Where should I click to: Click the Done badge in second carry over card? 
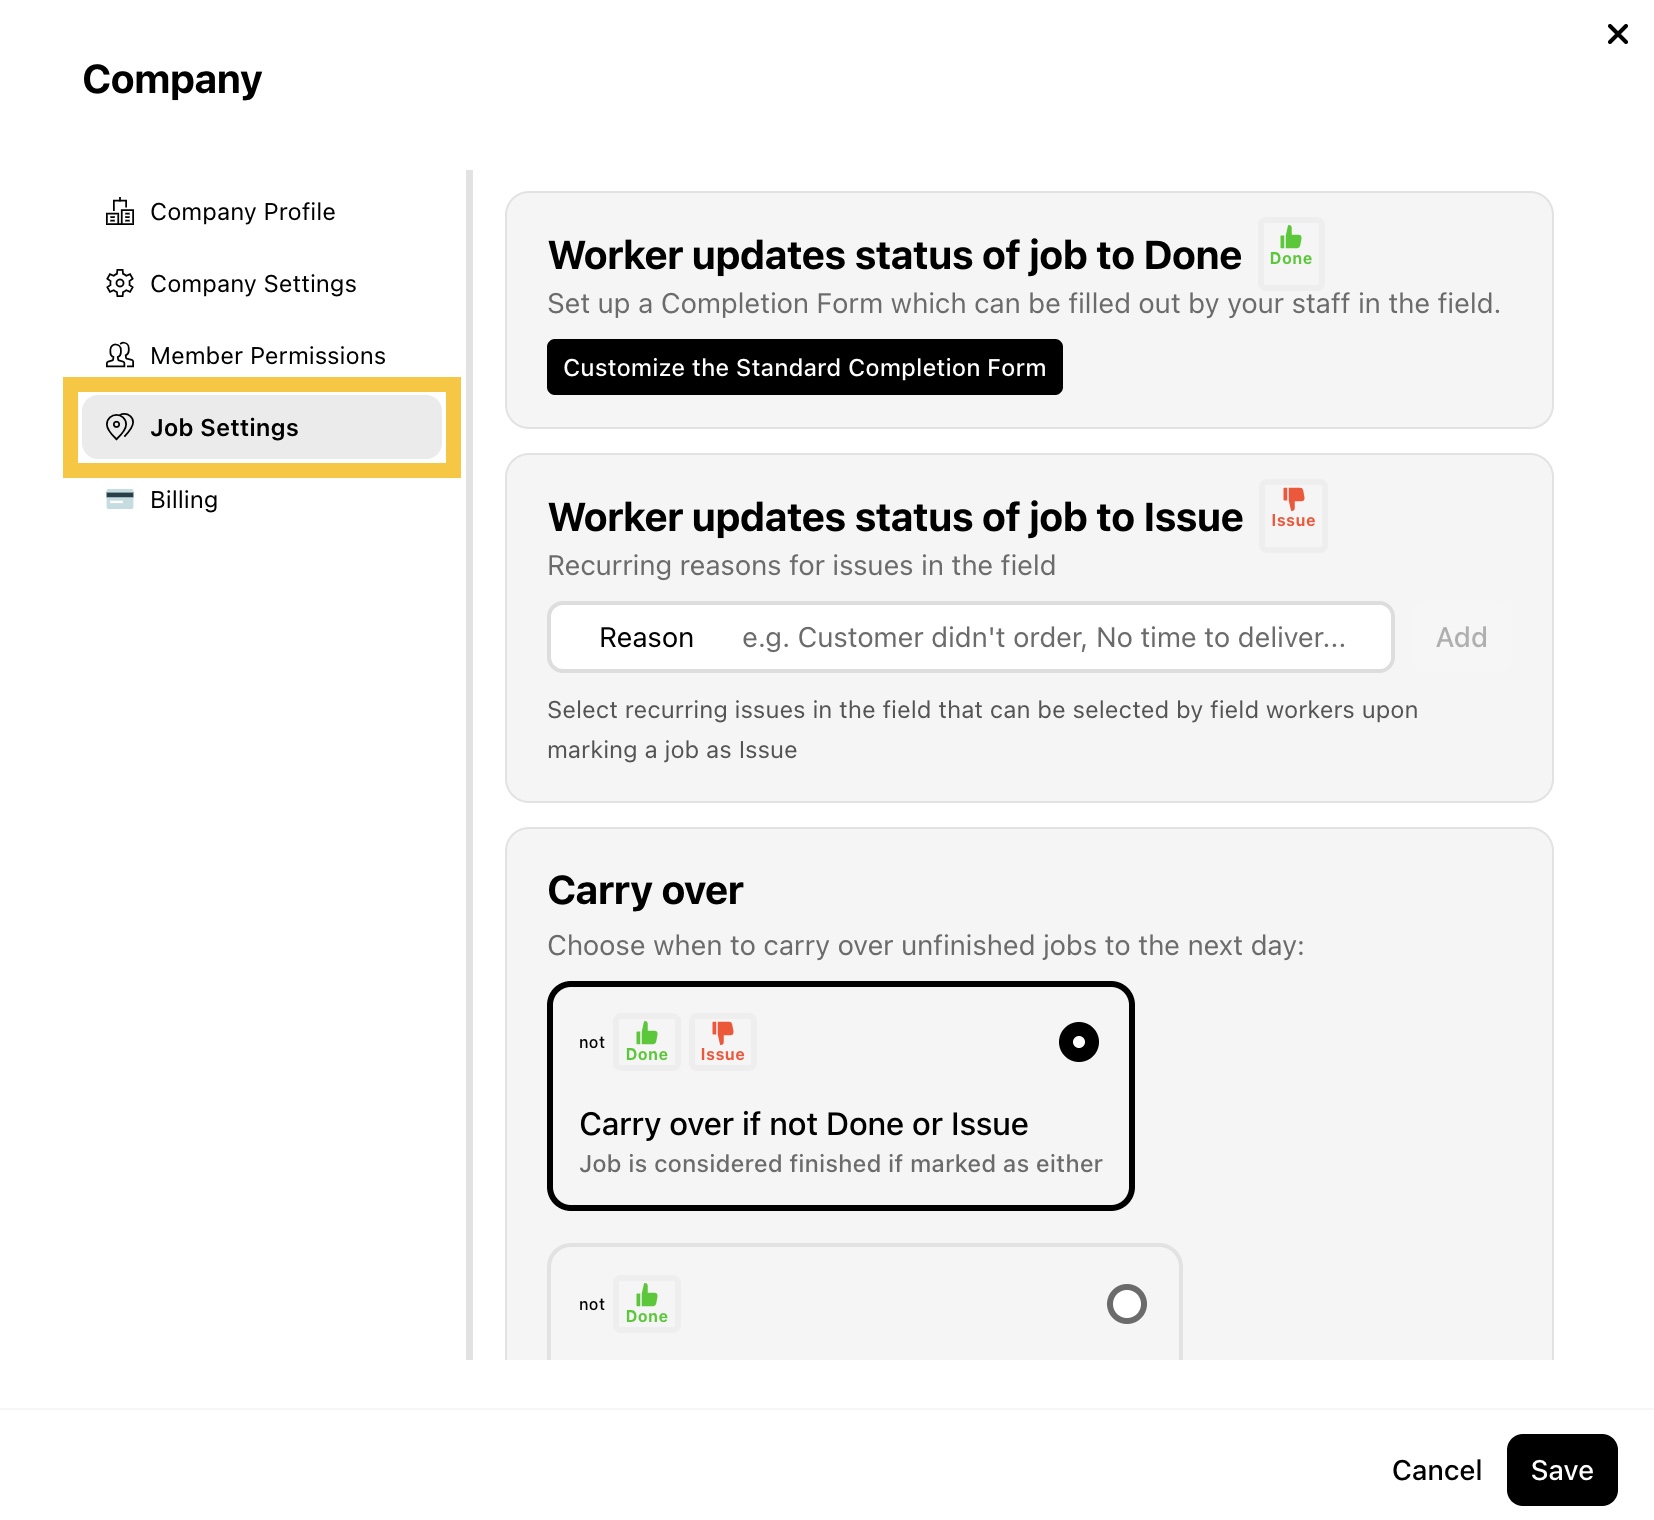(x=647, y=1304)
